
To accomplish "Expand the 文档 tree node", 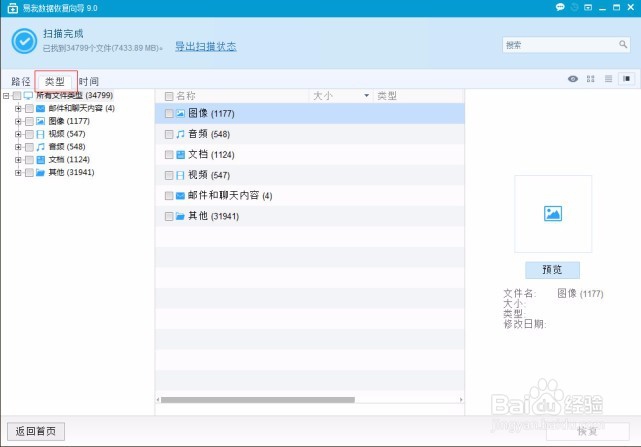I will (18, 159).
